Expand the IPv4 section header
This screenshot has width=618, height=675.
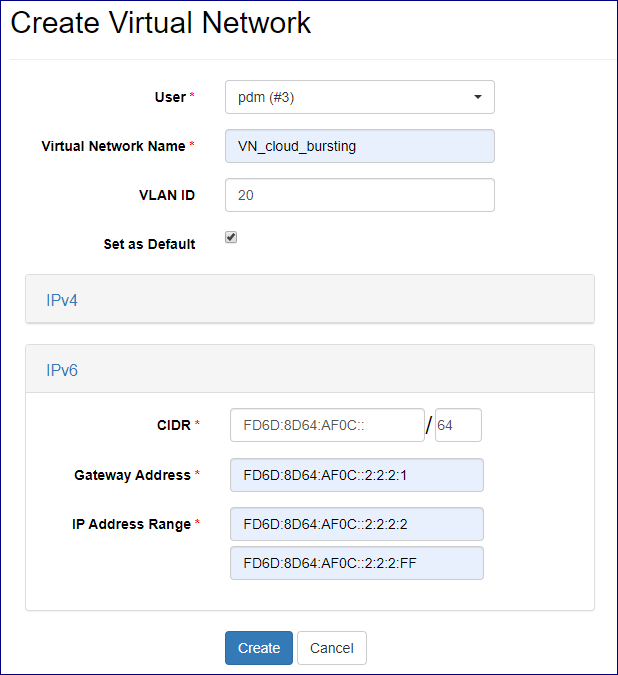coord(62,300)
